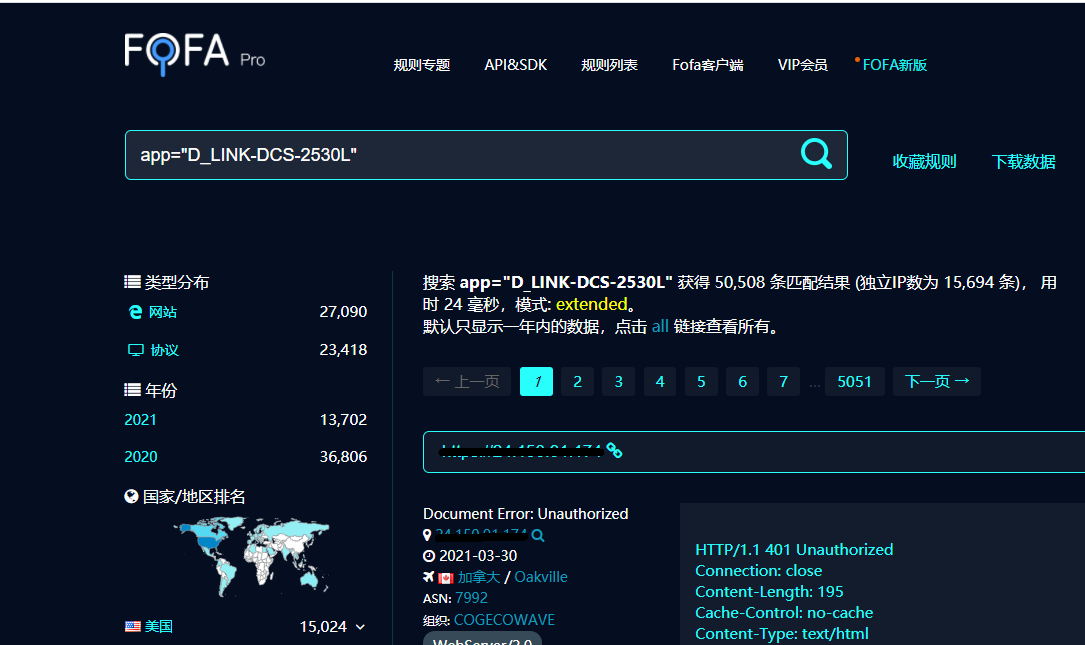Click the redacted result IP address link

(x=481, y=535)
